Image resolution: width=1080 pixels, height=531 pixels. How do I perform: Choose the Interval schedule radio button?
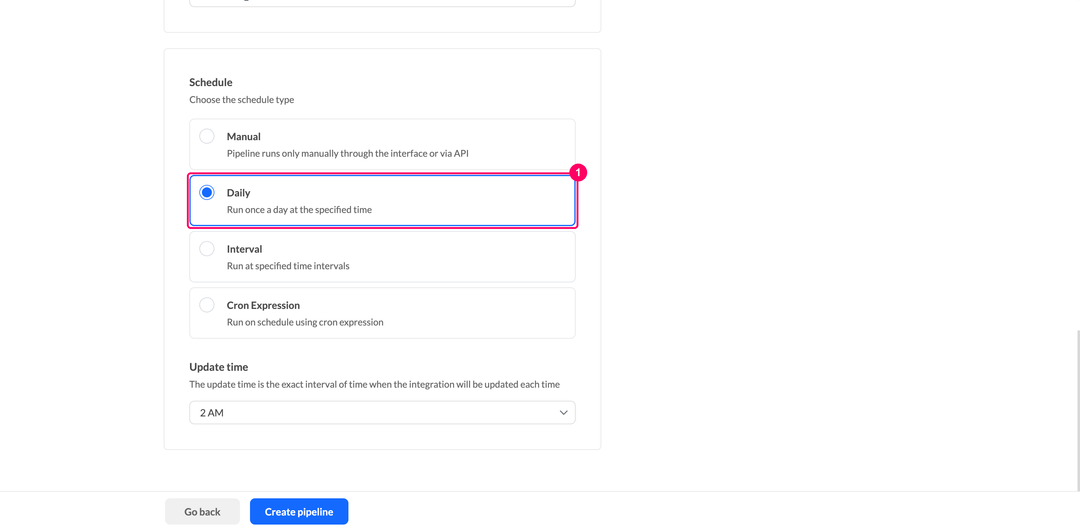tap(207, 249)
